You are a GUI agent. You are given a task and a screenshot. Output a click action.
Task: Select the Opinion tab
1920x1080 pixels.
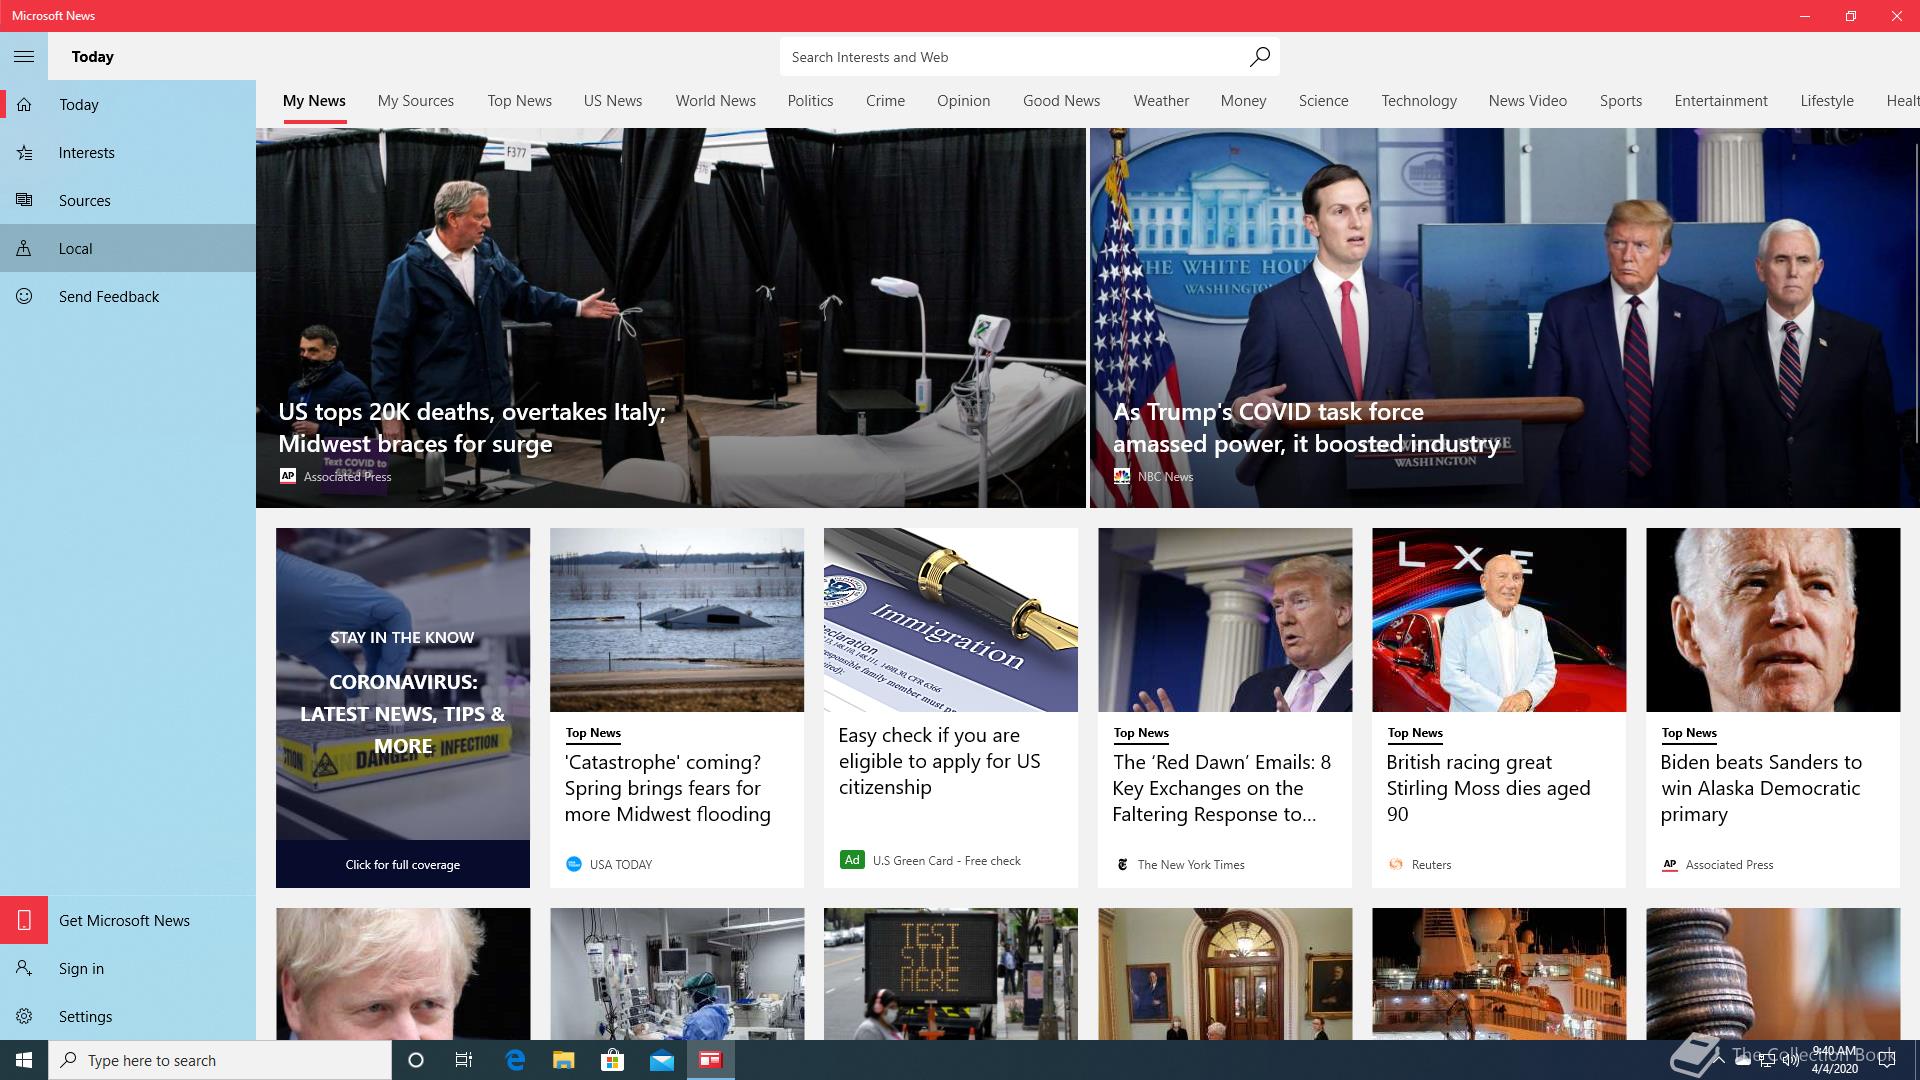(963, 101)
